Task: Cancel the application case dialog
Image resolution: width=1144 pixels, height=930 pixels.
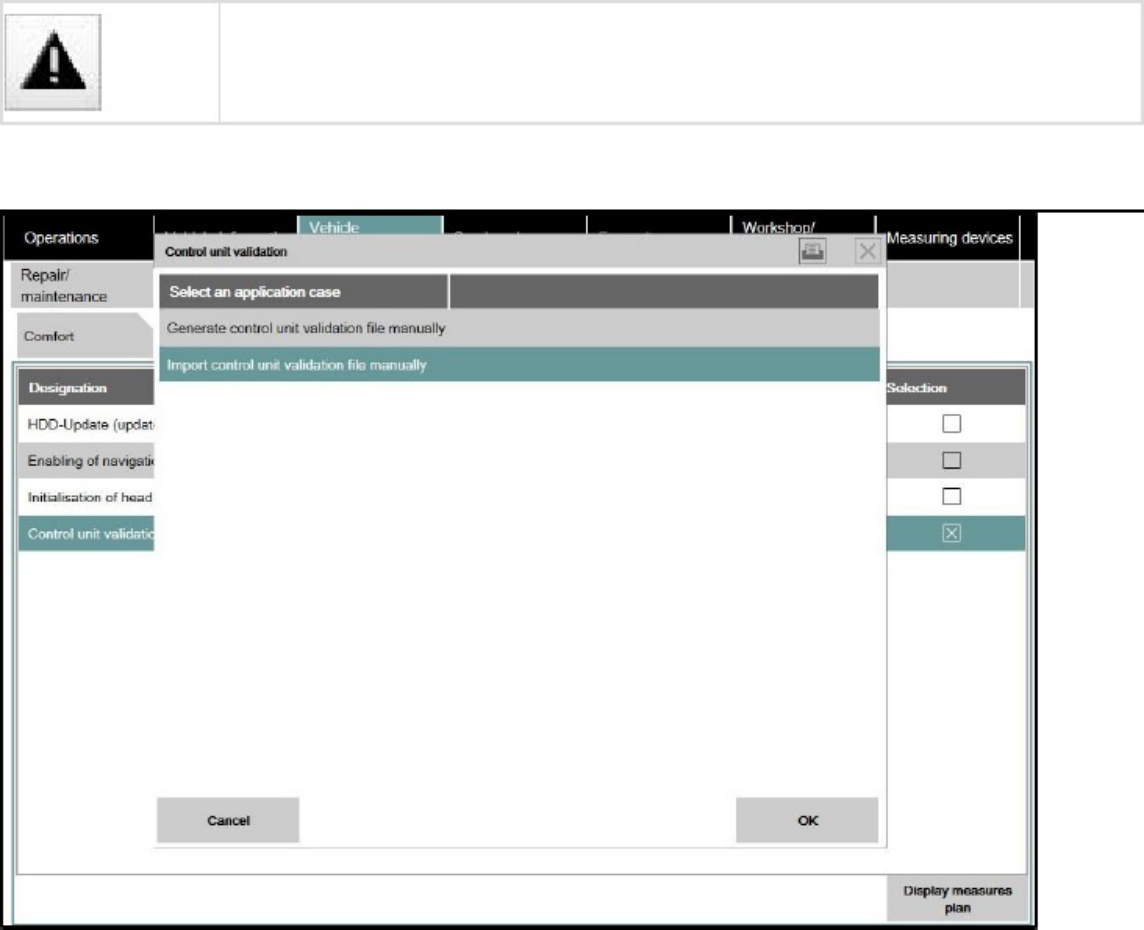Action: [228, 821]
